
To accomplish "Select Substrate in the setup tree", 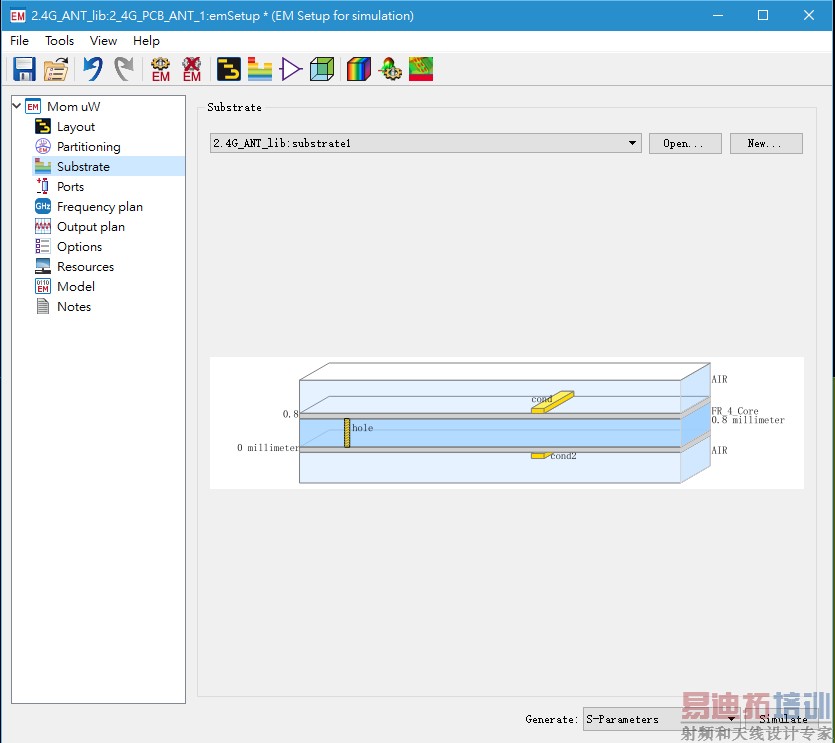I will point(83,167).
